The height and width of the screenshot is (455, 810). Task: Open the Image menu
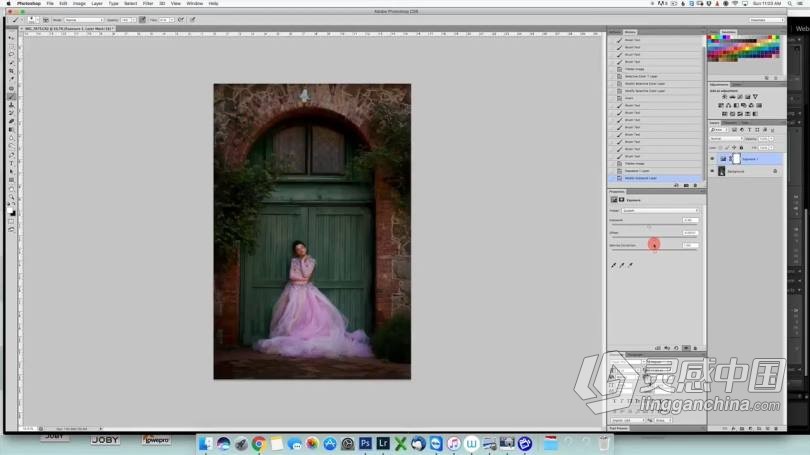click(x=79, y=3)
